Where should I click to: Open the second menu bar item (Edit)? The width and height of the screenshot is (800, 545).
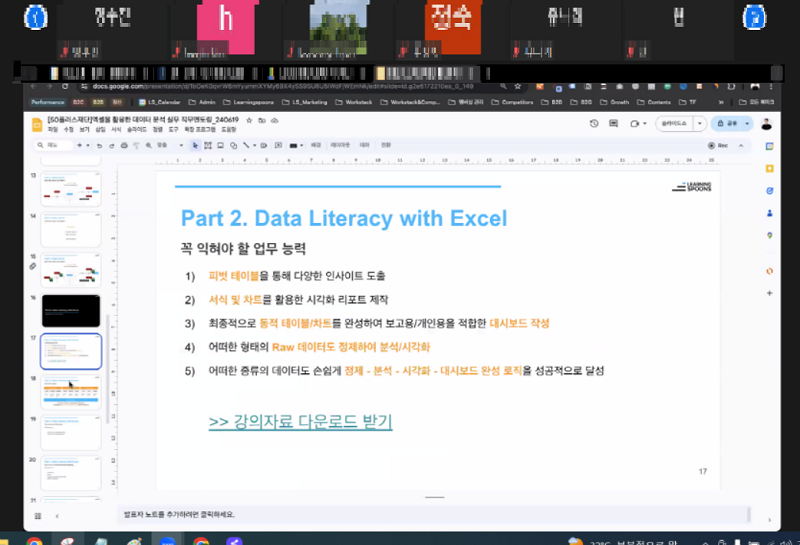[x=68, y=130]
